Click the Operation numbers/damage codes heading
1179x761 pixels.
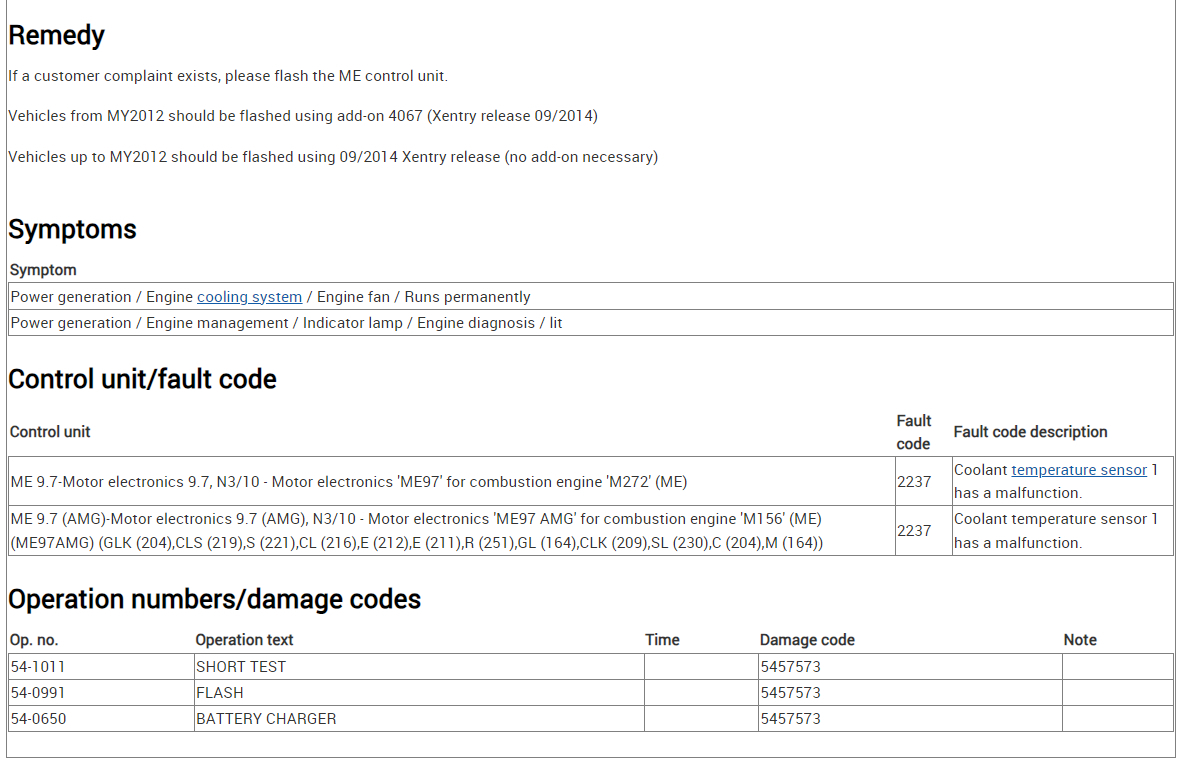click(214, 599)
